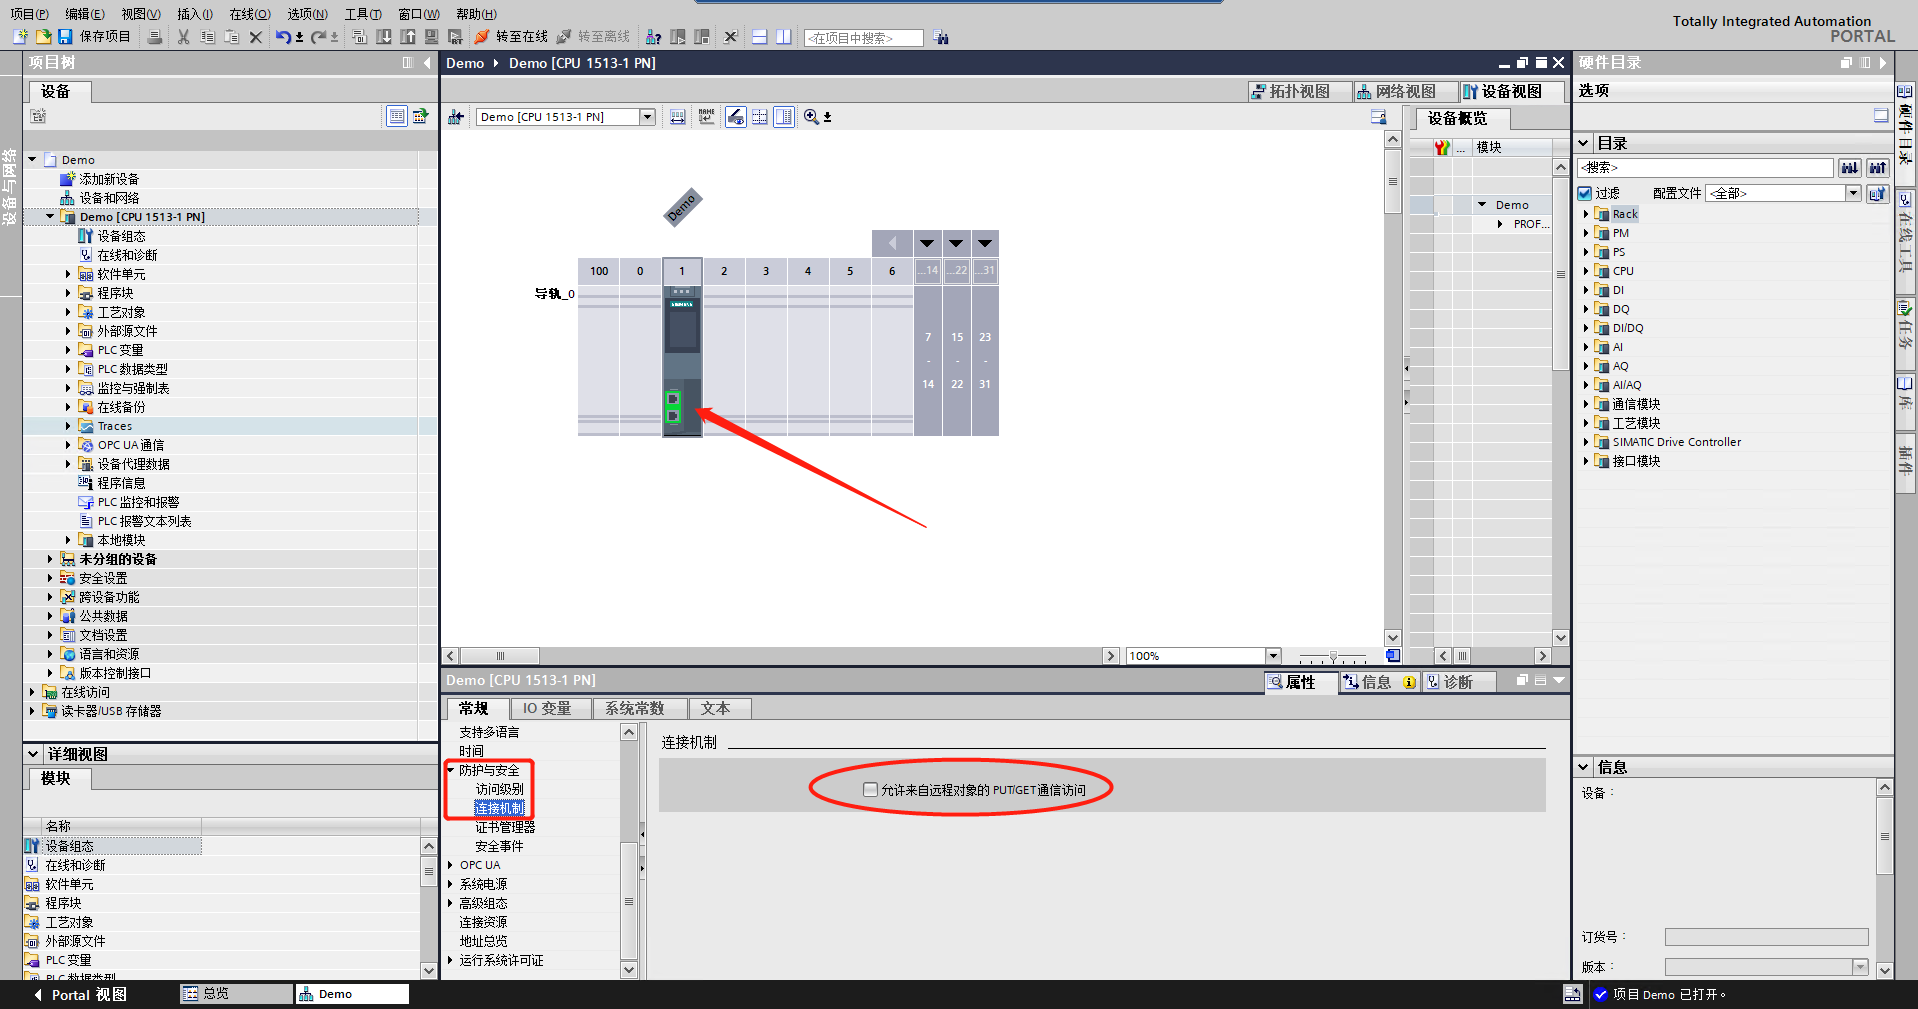Click the NAME assign device name icon
The width and height of the screenshot is (1918, 1009).
coord(707,117)
